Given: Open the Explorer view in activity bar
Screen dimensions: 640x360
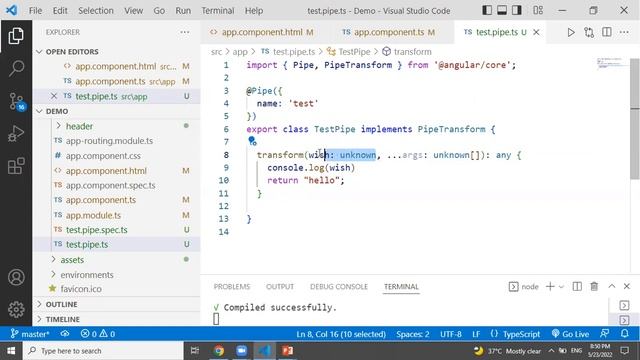Looking at the screenshot, I should point(16,36).
